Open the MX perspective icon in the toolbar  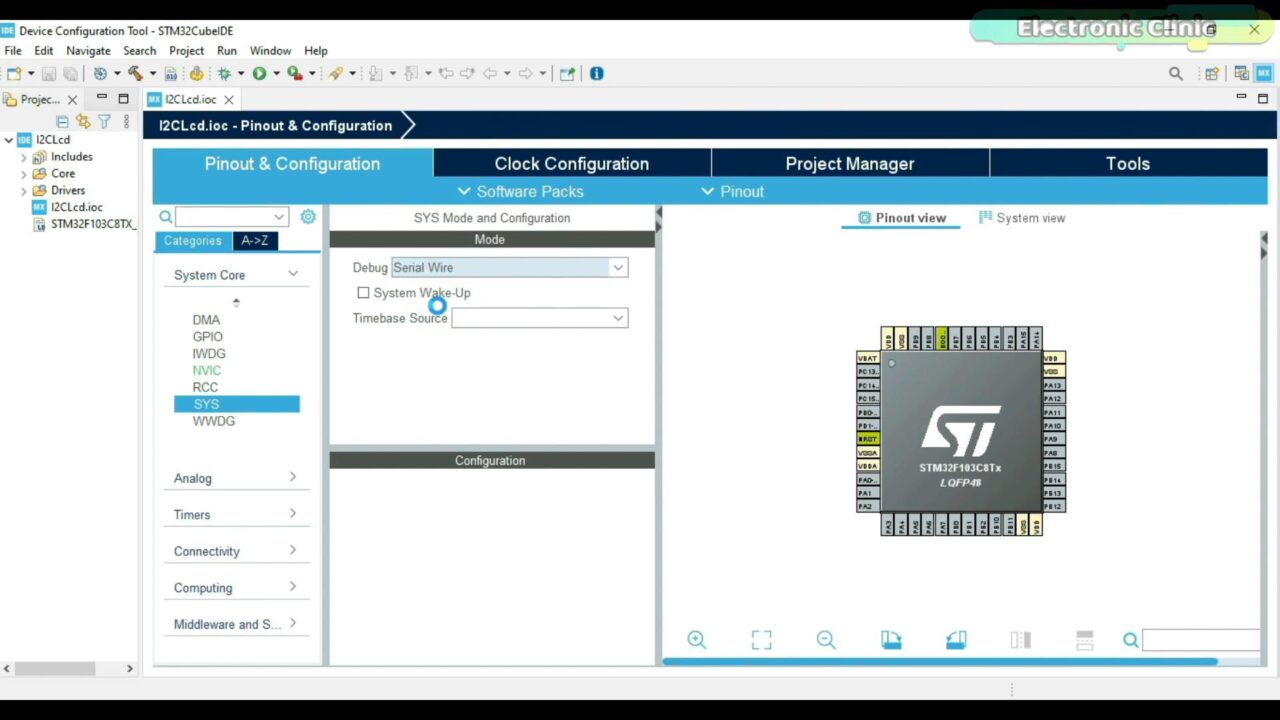point(1264,73)
